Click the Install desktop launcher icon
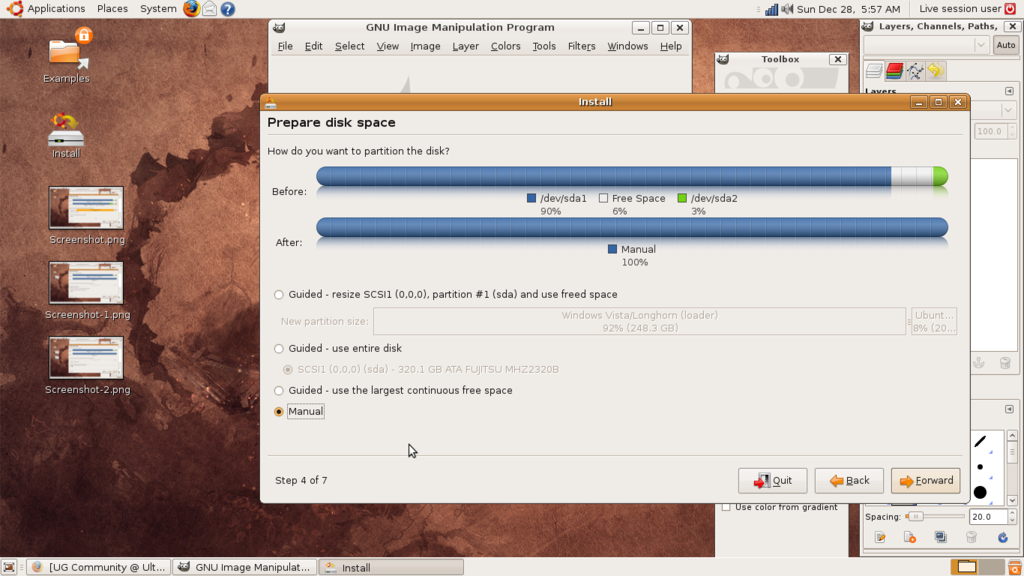The height and width of the screenshot is (576, 1024). point(66,135)
